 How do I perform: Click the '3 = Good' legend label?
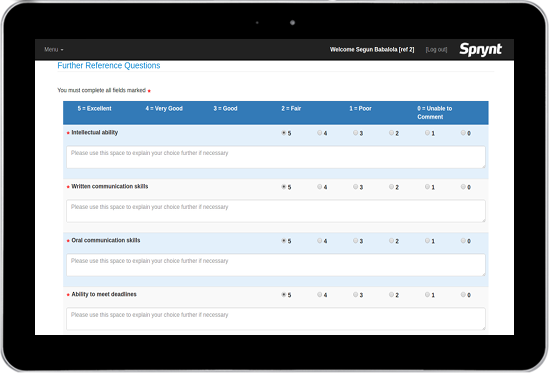point(225,109)
